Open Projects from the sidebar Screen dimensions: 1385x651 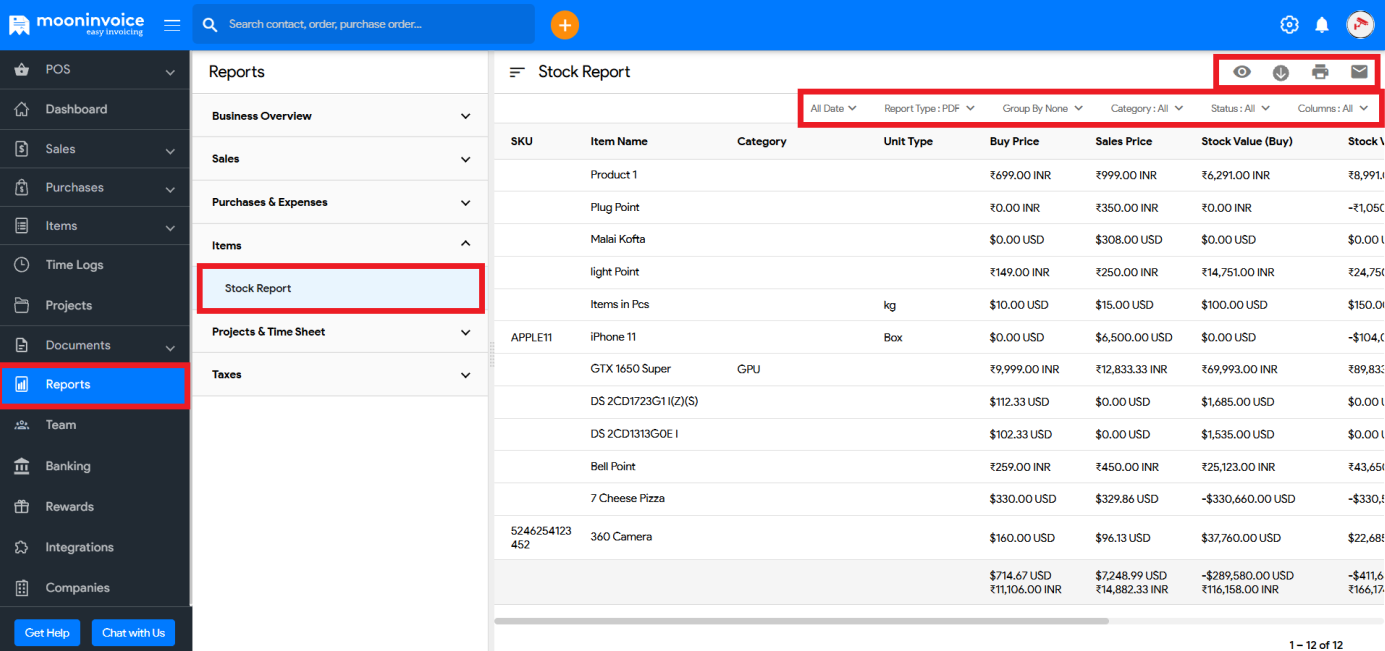[x=94, y=305]
